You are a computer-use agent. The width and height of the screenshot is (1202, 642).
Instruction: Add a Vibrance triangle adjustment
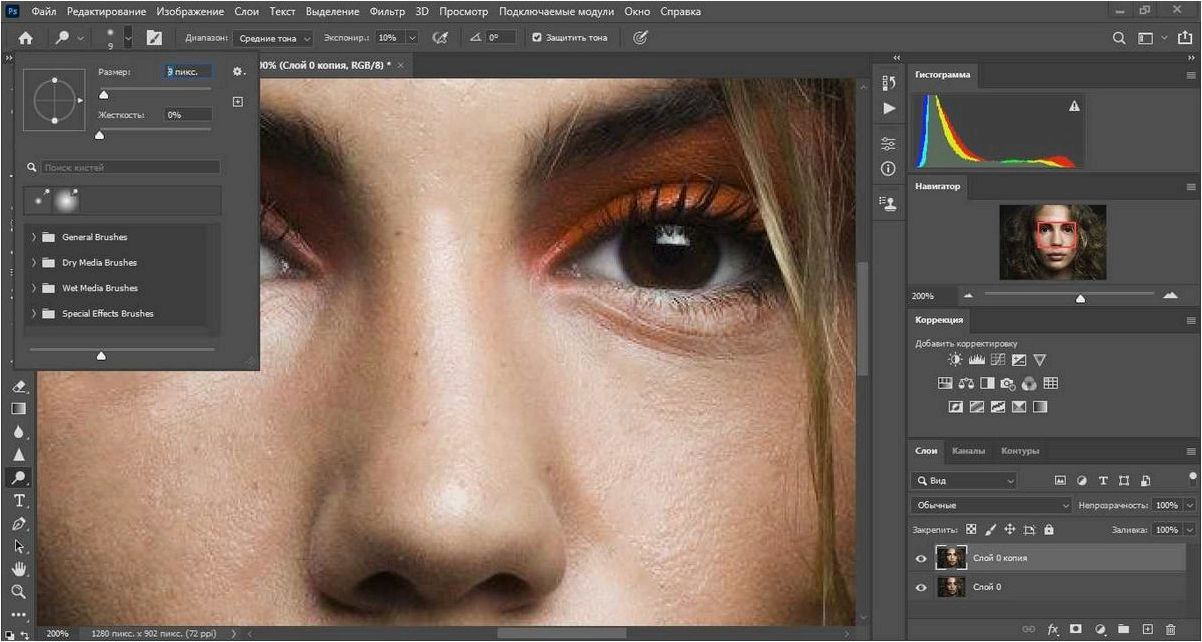point(1040,360)
